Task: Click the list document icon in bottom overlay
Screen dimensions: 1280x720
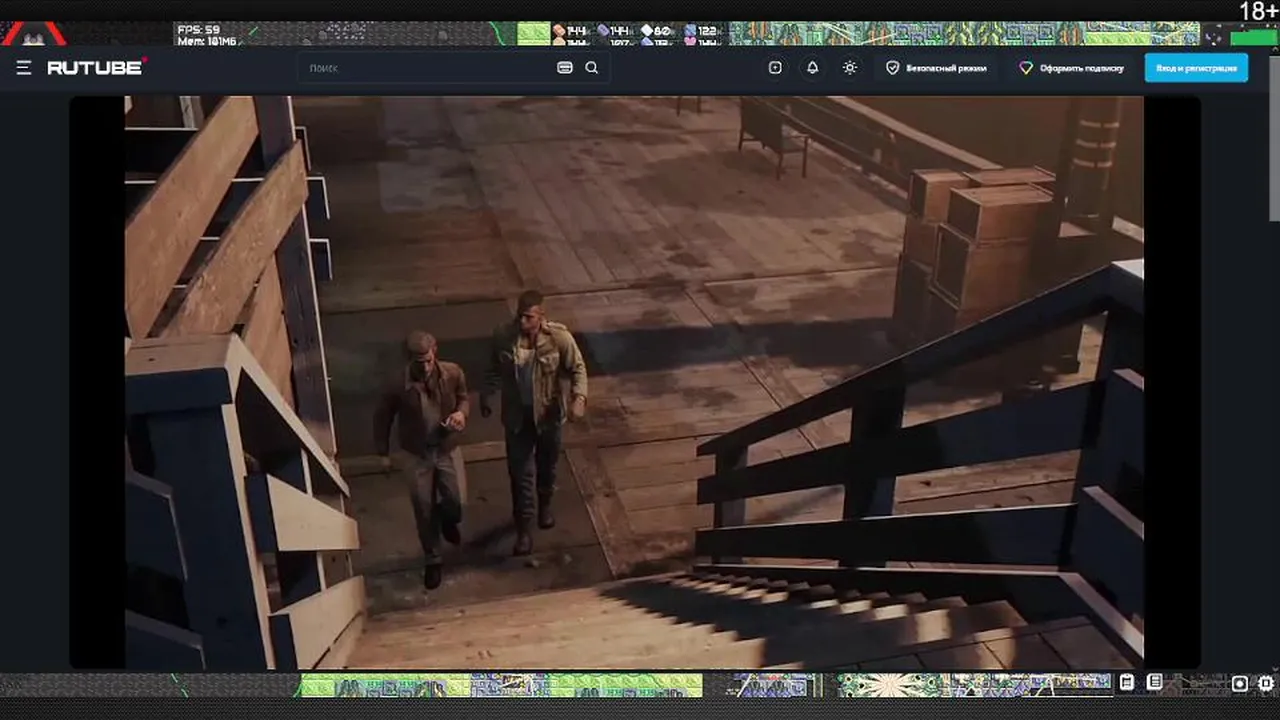Action: (x=1155, y=682)
